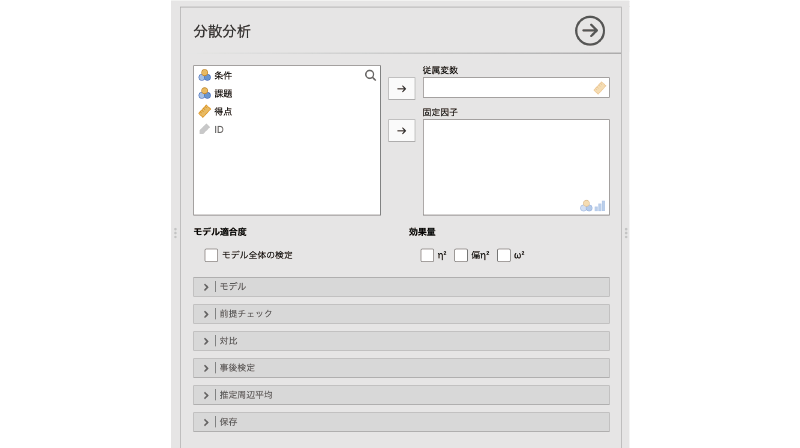
Task: Show the 推定周辺平均 options
Action: tap(401, 395)
